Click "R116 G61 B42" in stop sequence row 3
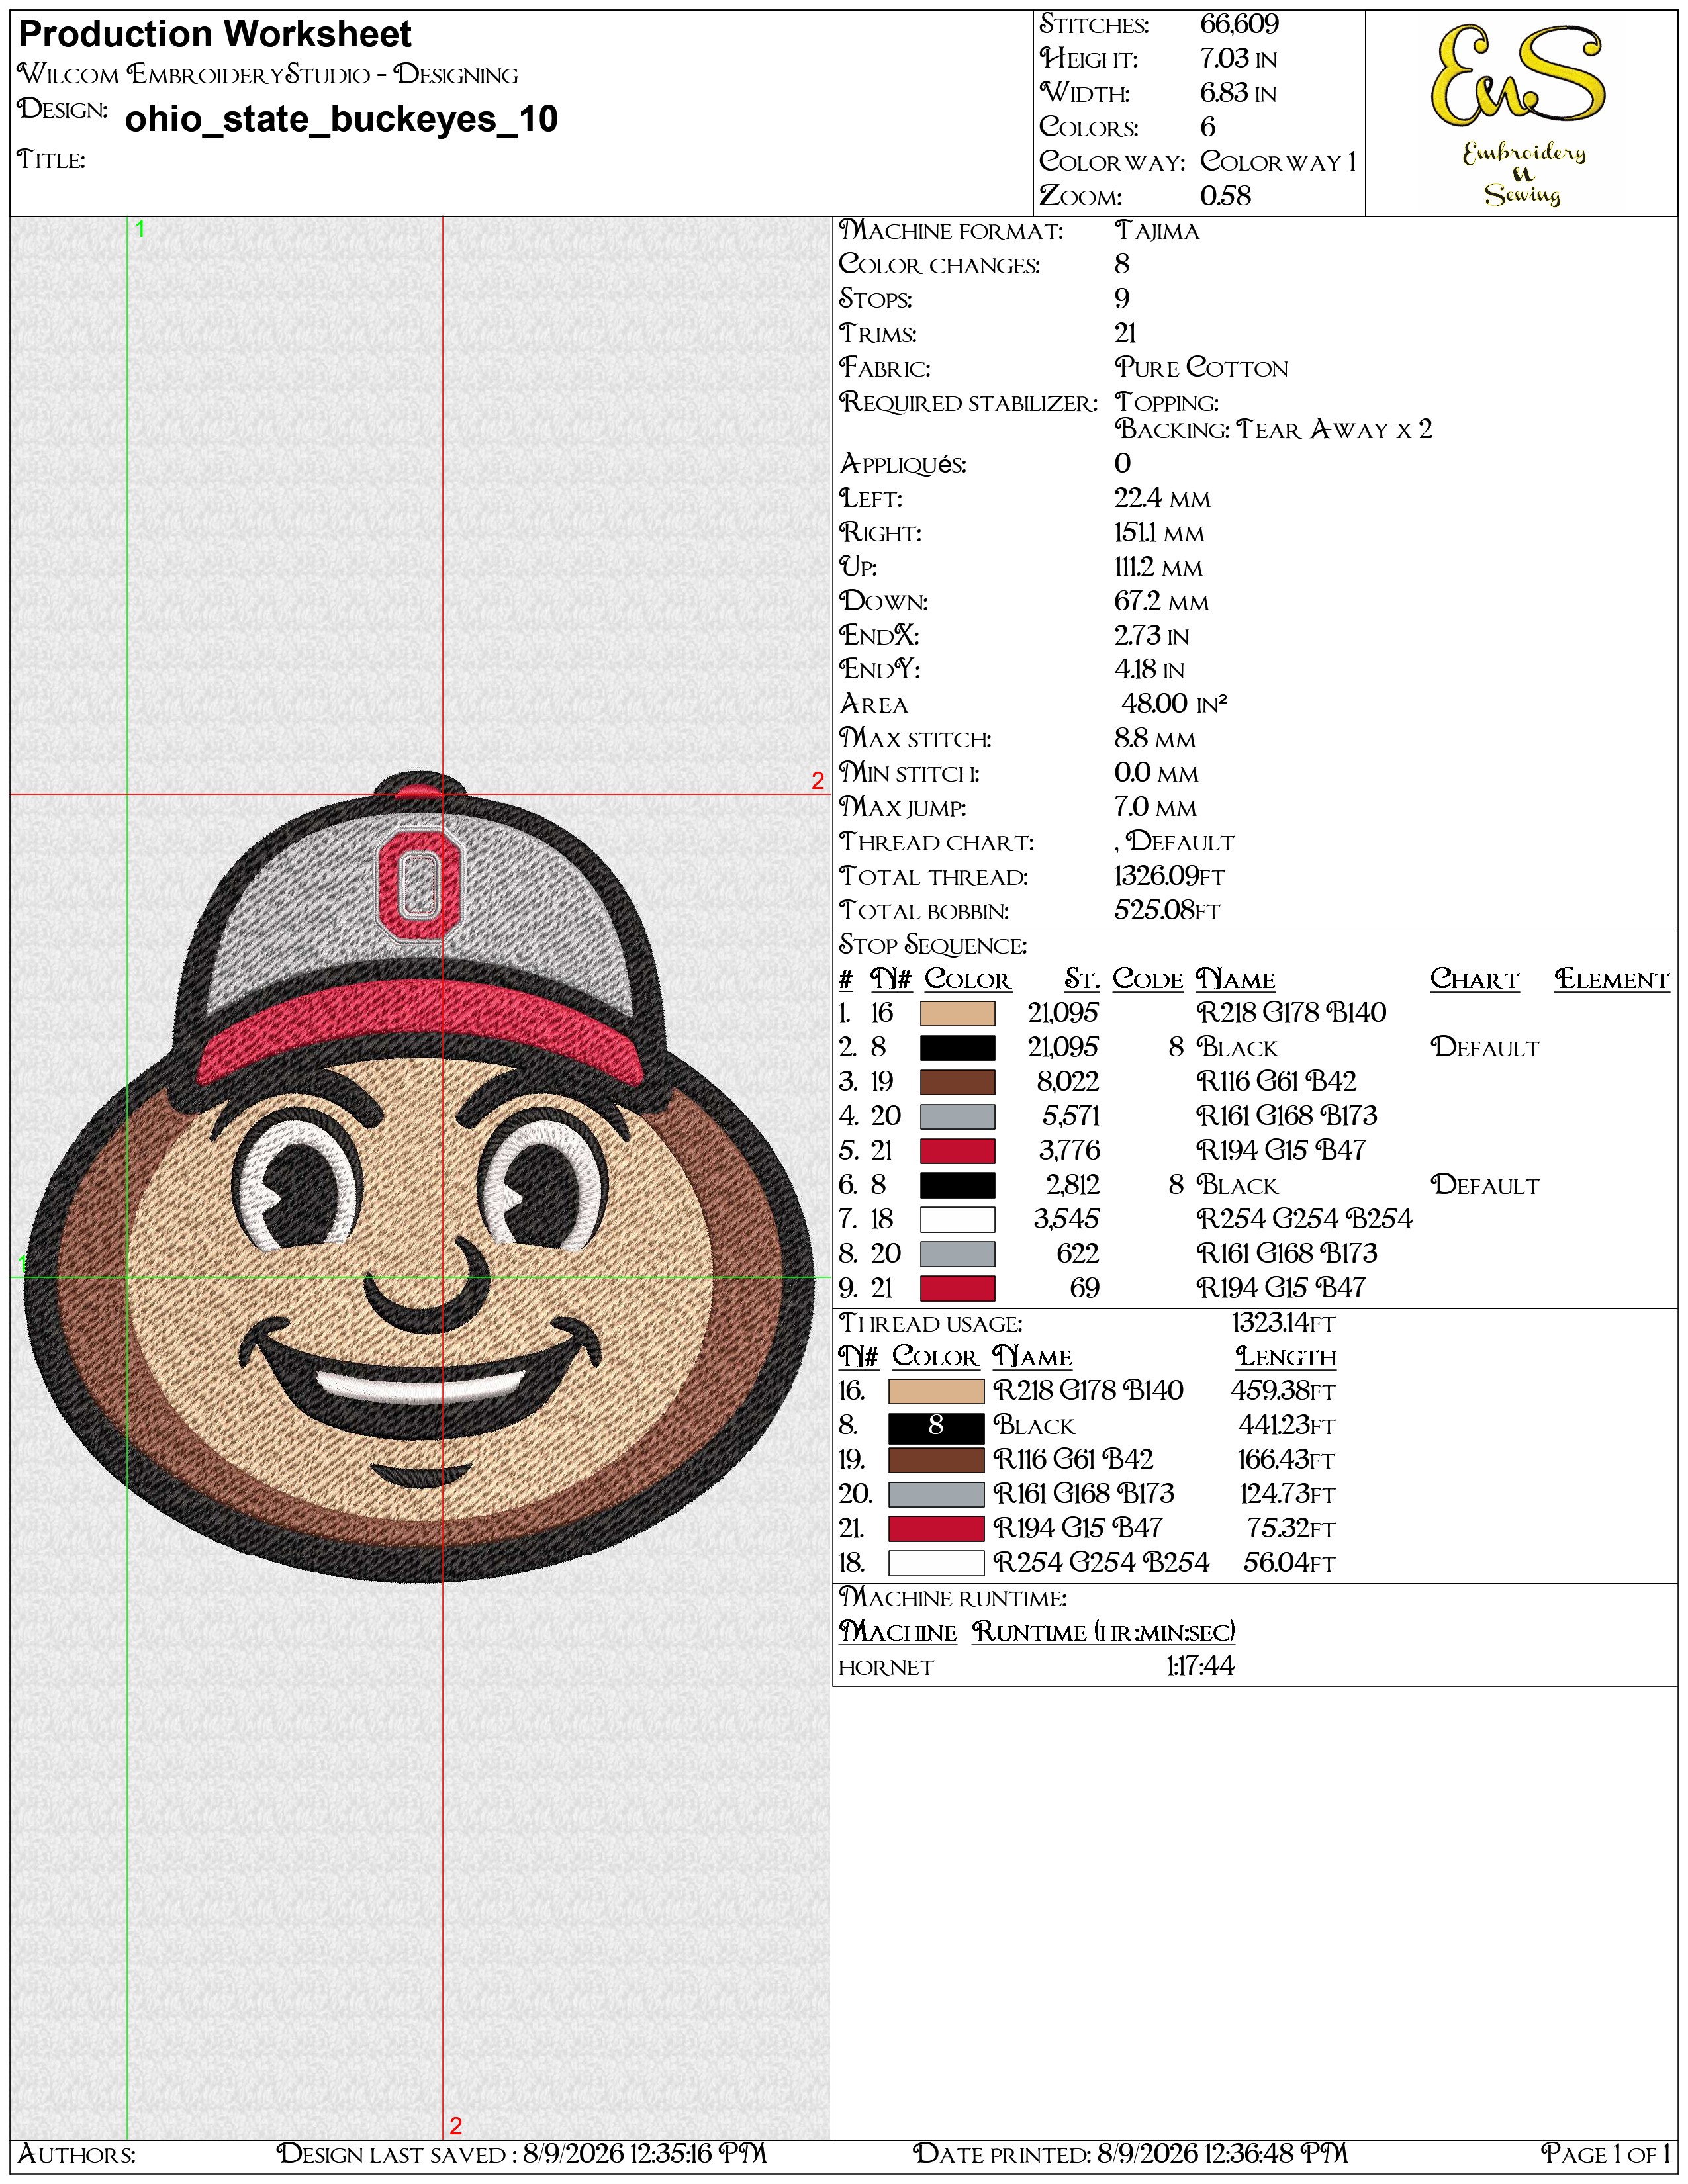The height and width of the screenshot is (2184, 1688). (x=1277, y=1082)
